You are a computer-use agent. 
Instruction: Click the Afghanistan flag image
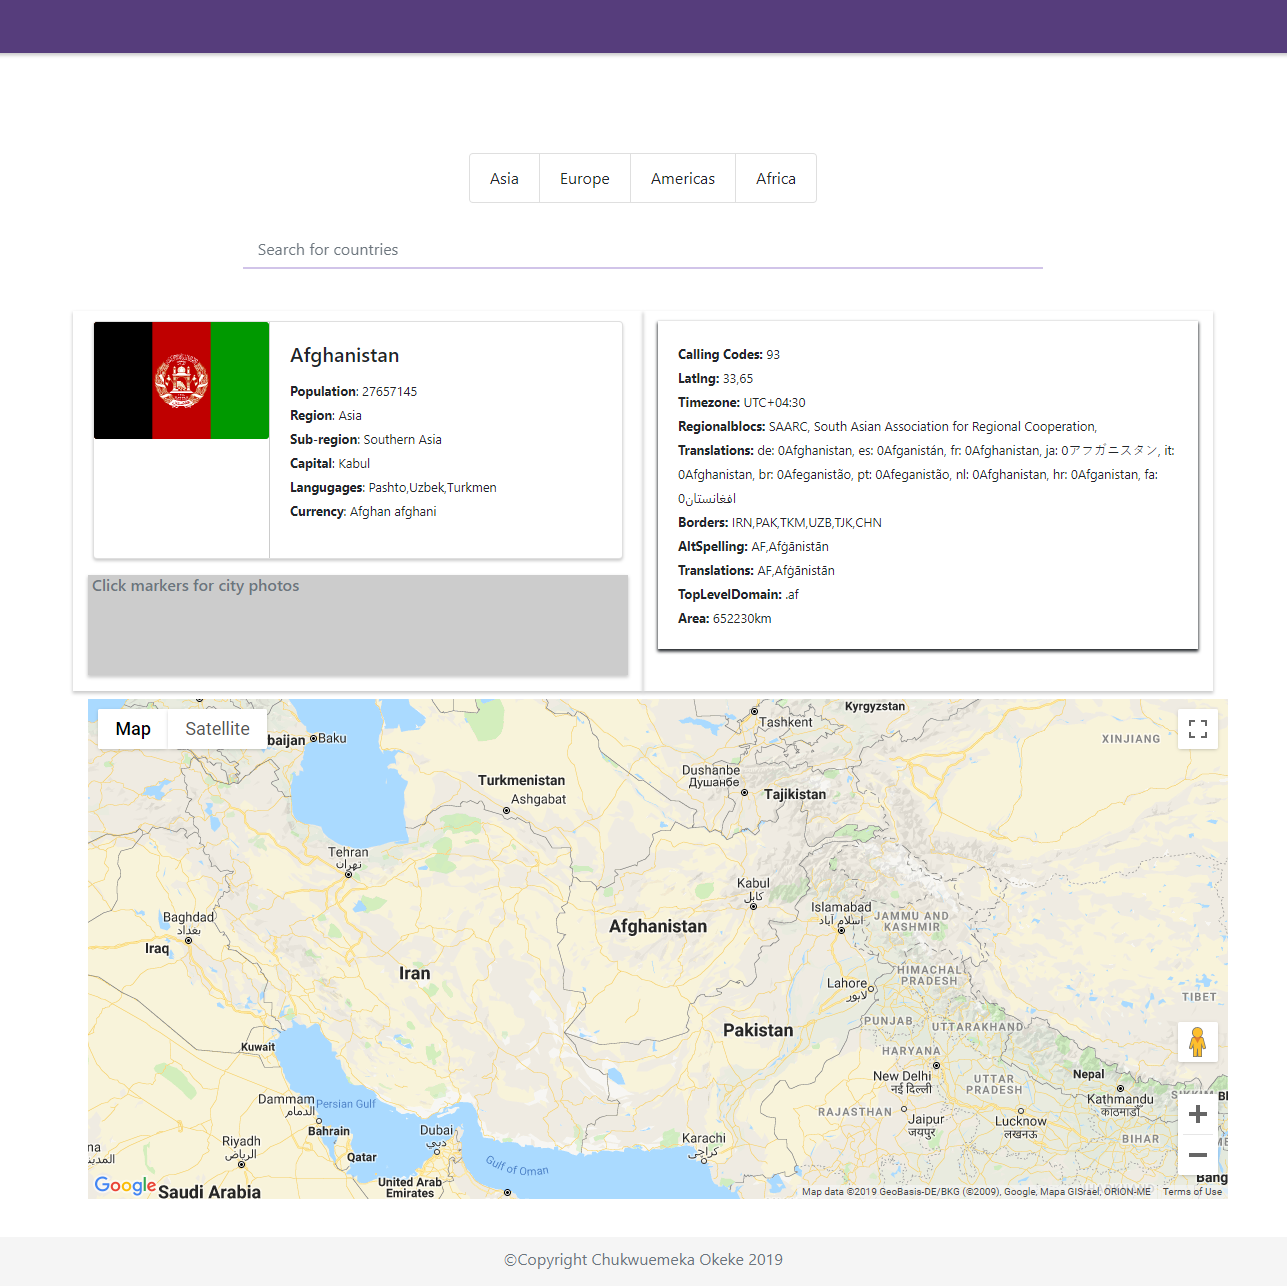(181, 380)
